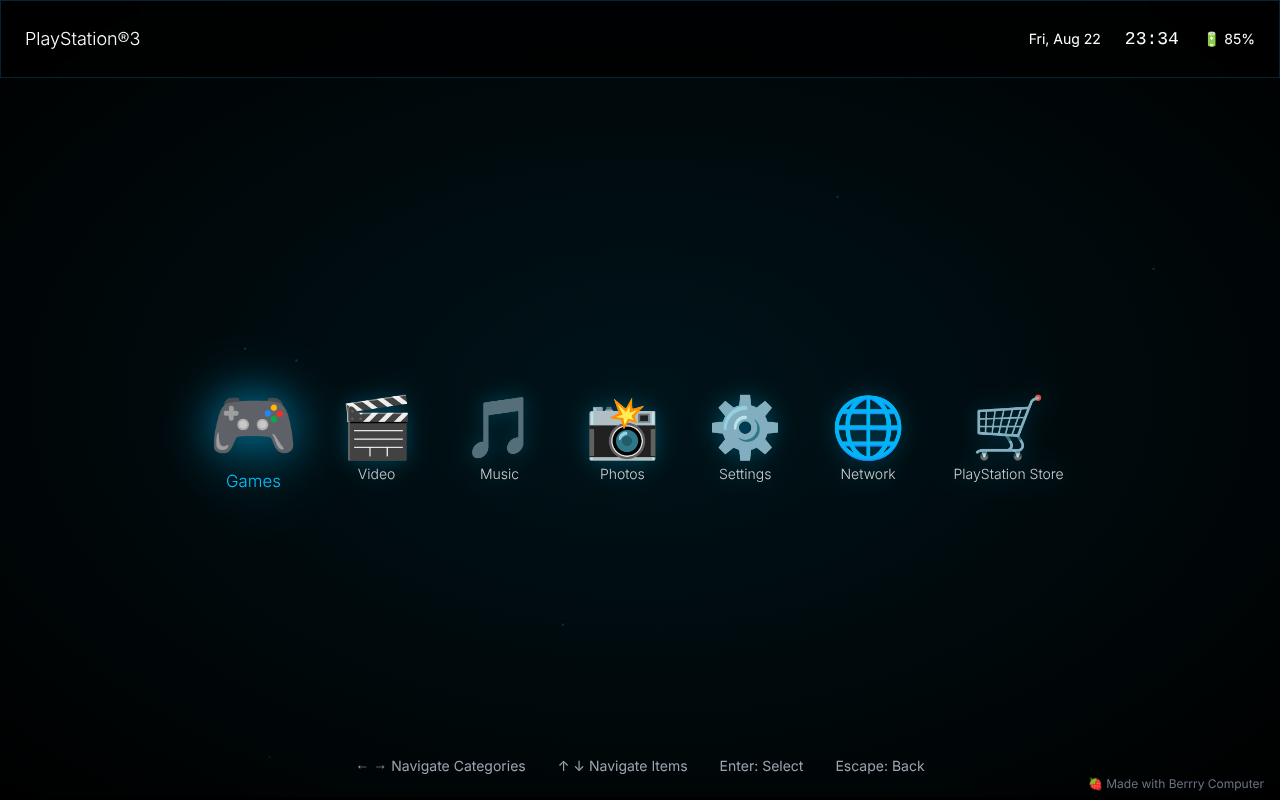Select the Network category label

pos(867,474)
